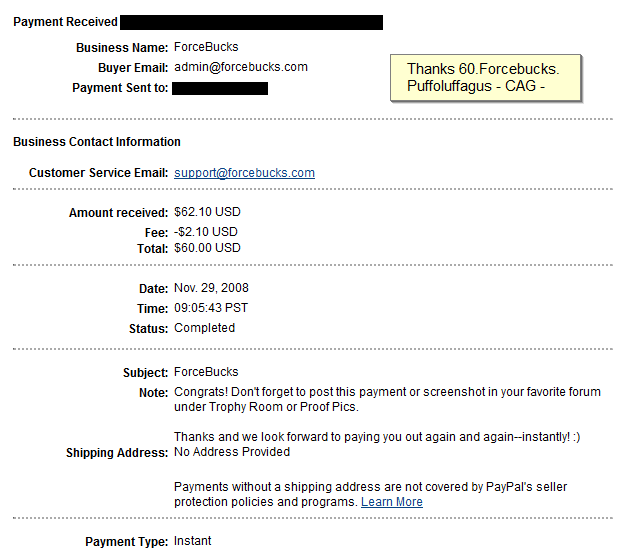
Task: Click the Payment Received heading
Action: (x=65, y=22)
